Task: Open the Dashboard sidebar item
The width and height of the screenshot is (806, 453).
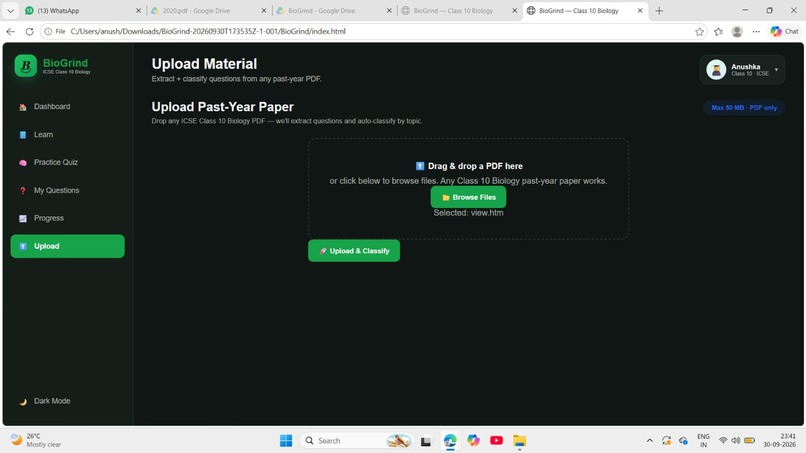Action: 67,106
